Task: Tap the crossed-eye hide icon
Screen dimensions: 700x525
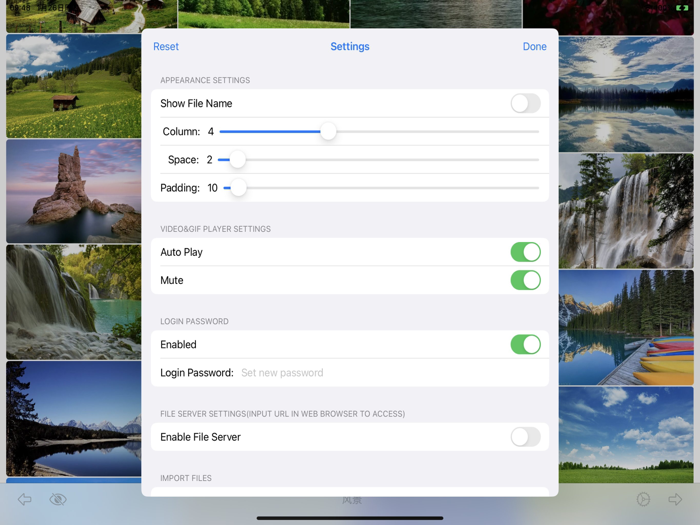Action: pyautogui.click(x=58, y=499)
